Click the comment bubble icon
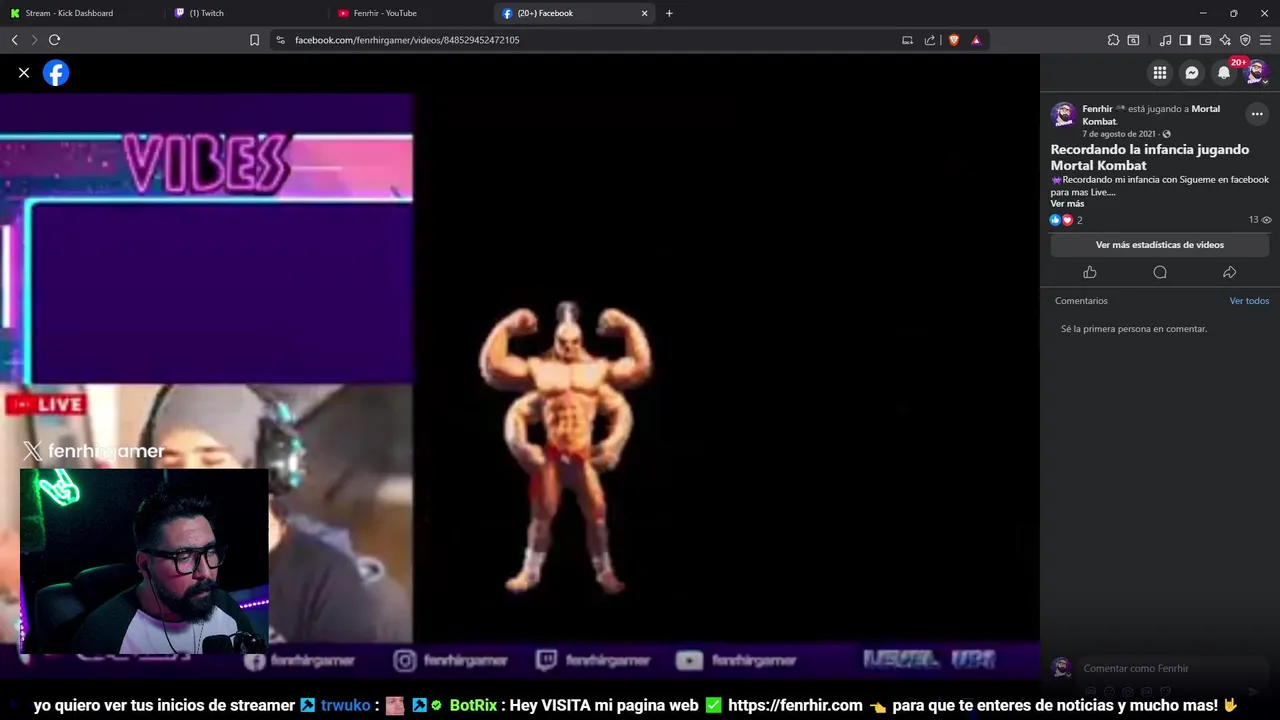 point(1160,272)
